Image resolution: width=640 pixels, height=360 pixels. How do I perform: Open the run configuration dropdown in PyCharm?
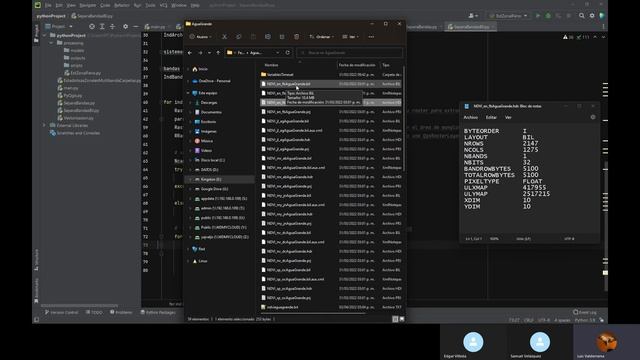tap(509, 16)
